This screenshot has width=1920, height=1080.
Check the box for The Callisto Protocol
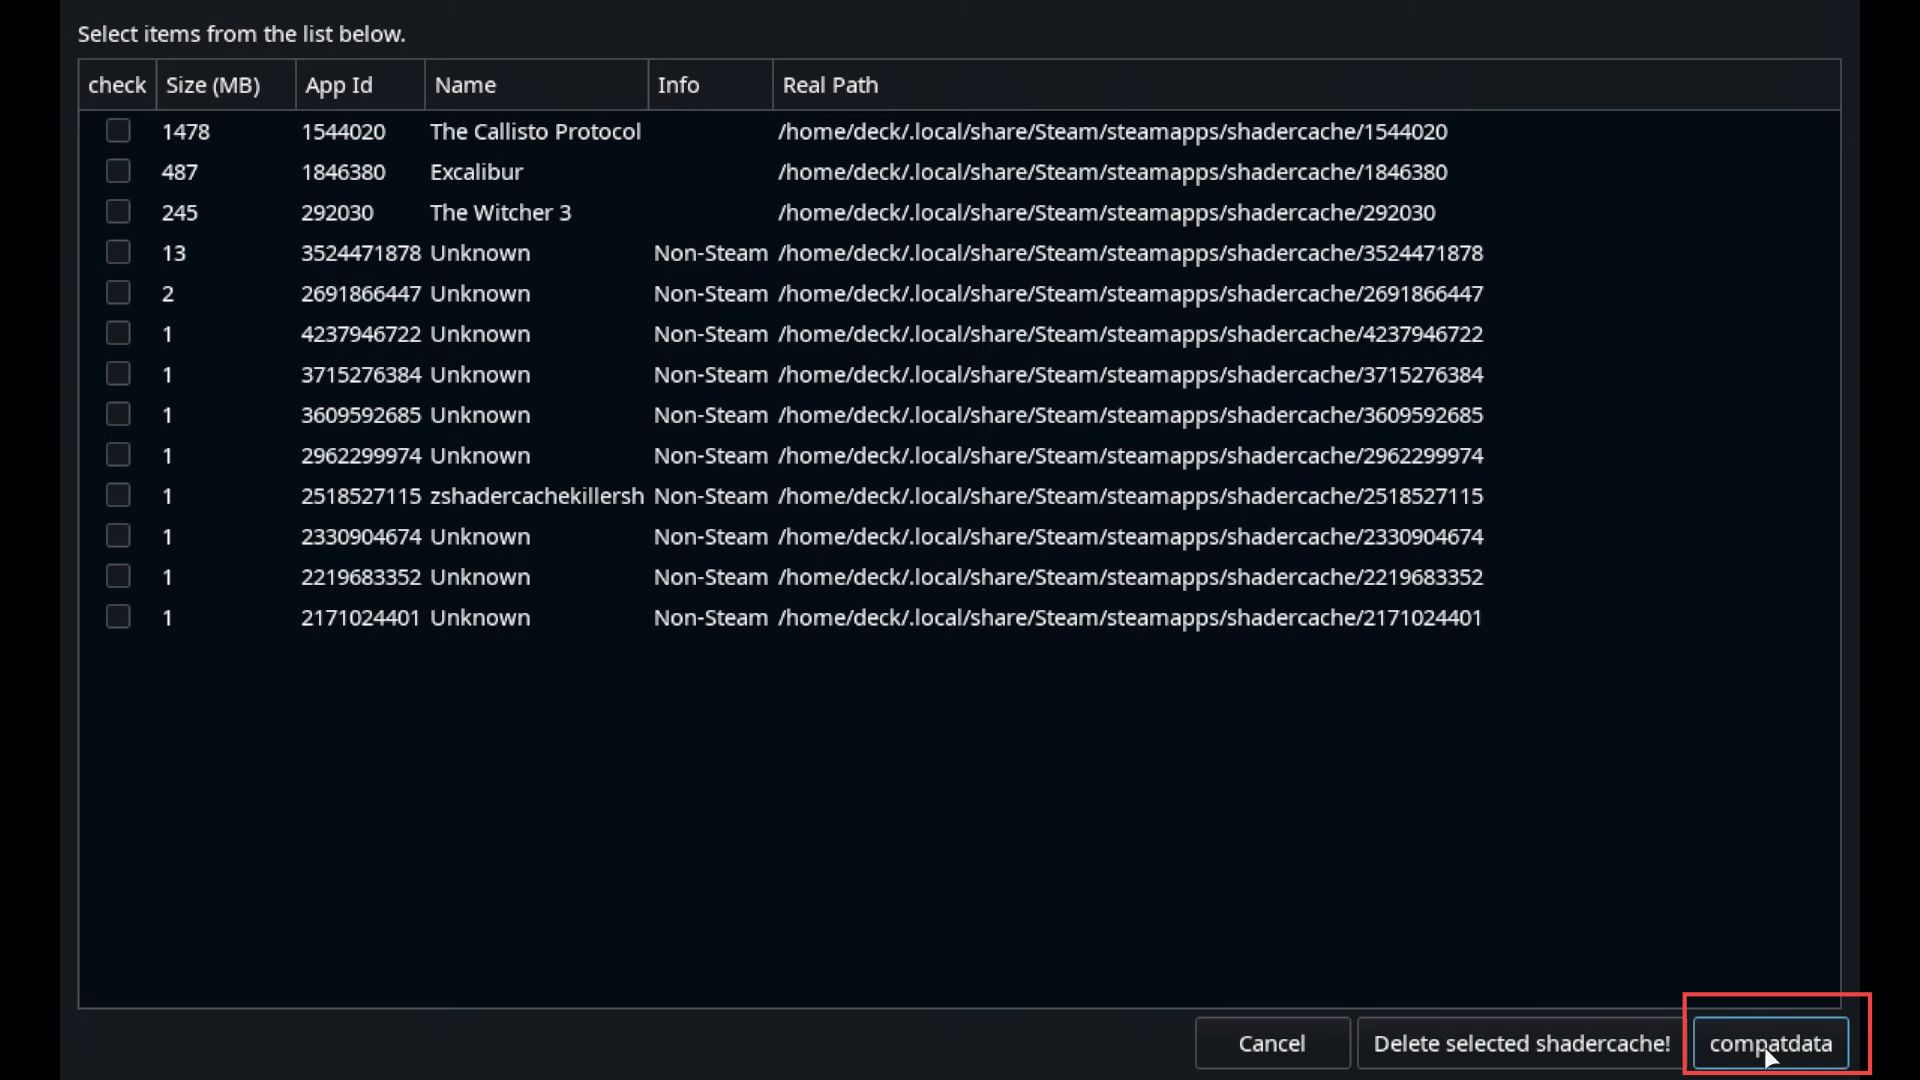(x=118, y=131)
